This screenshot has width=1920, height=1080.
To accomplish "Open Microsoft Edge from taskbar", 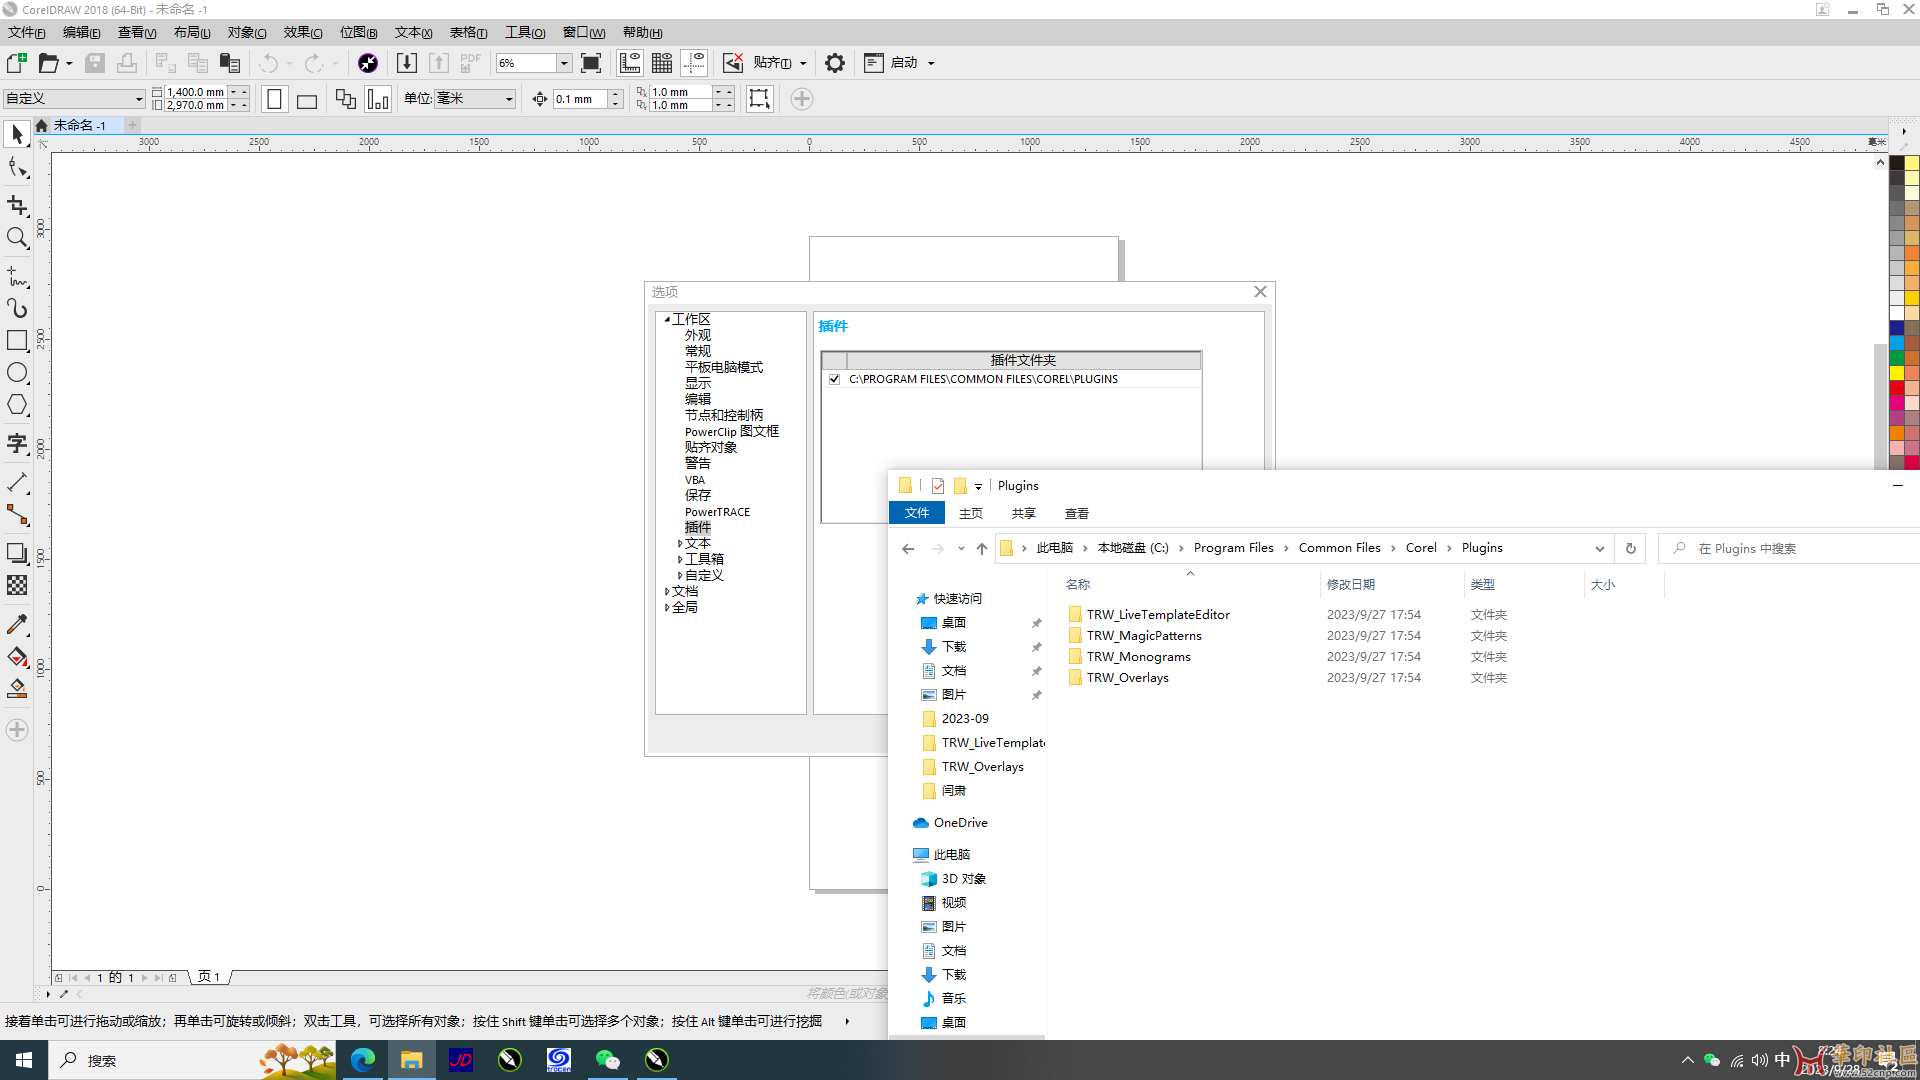I will [x=363, y=1060].
